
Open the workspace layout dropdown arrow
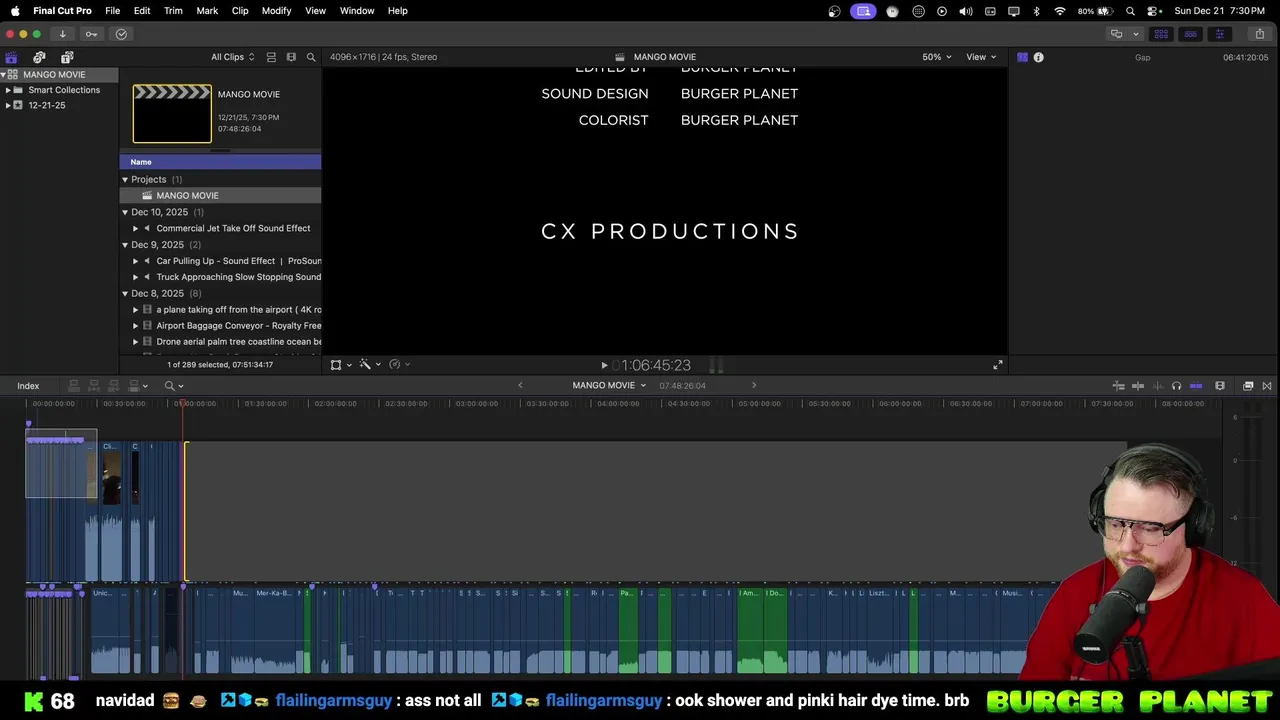click(x=1136, y=34)
